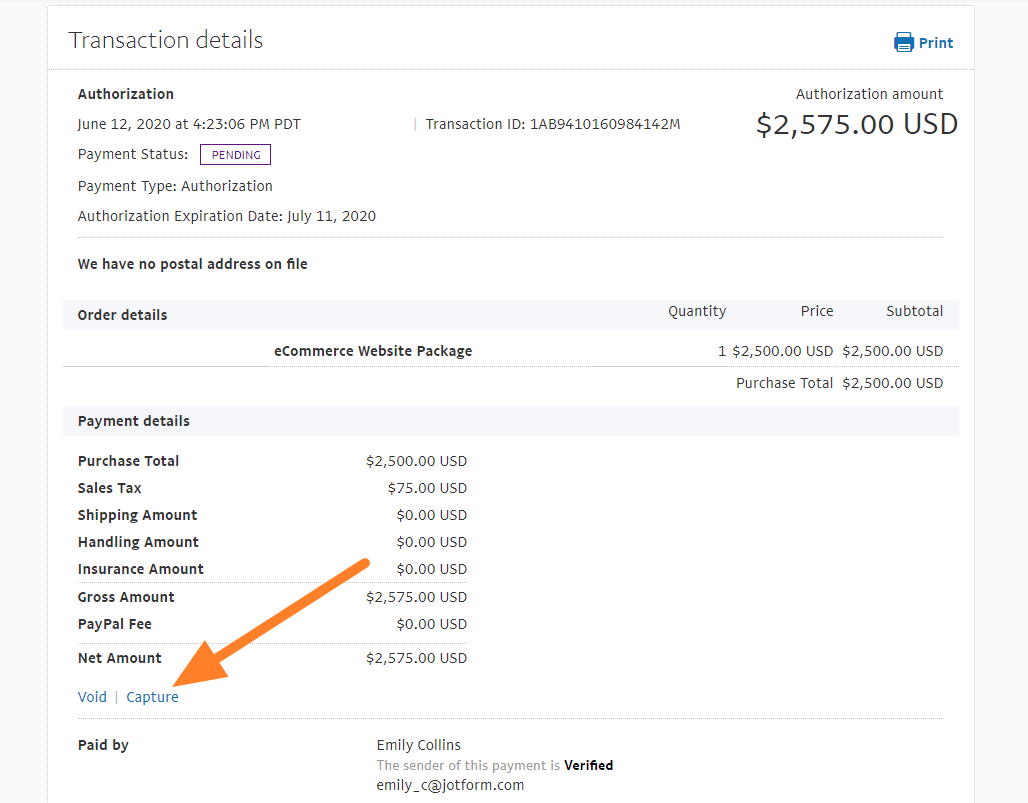This screenshot has width=1028, height=803.
Task: Select the Transaction ID number
Action: (605, 124)
